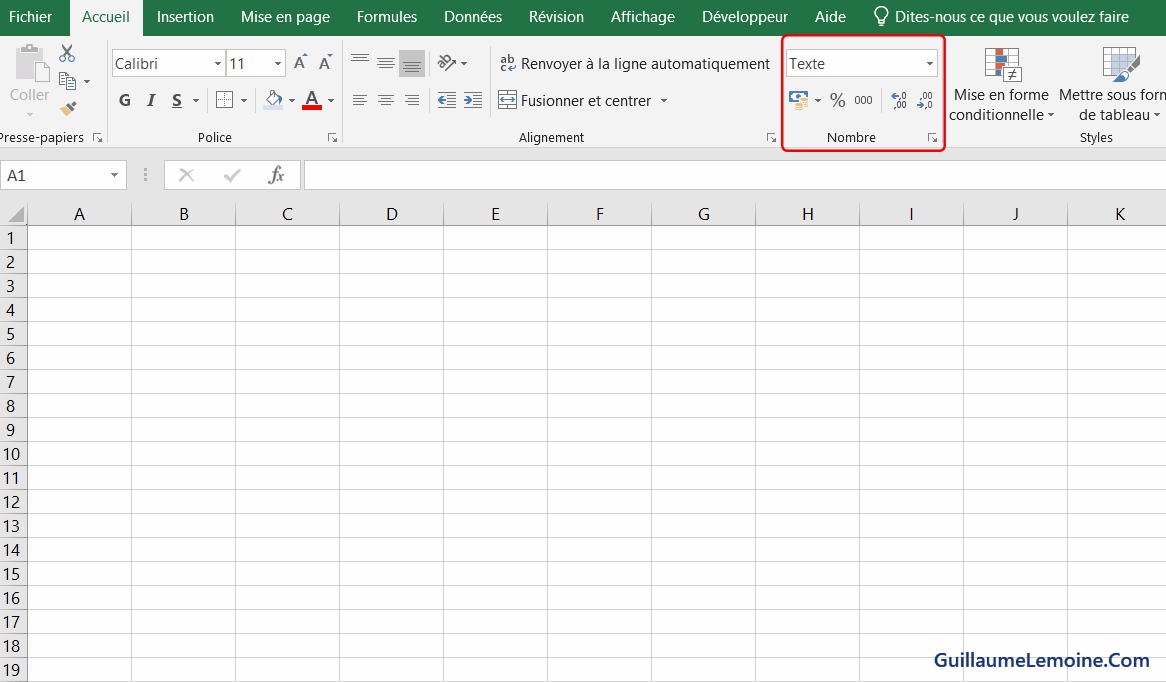Screen dimensions: 1166x682
Task: Click the percentage style icon
Action: (x=838, y=100)
